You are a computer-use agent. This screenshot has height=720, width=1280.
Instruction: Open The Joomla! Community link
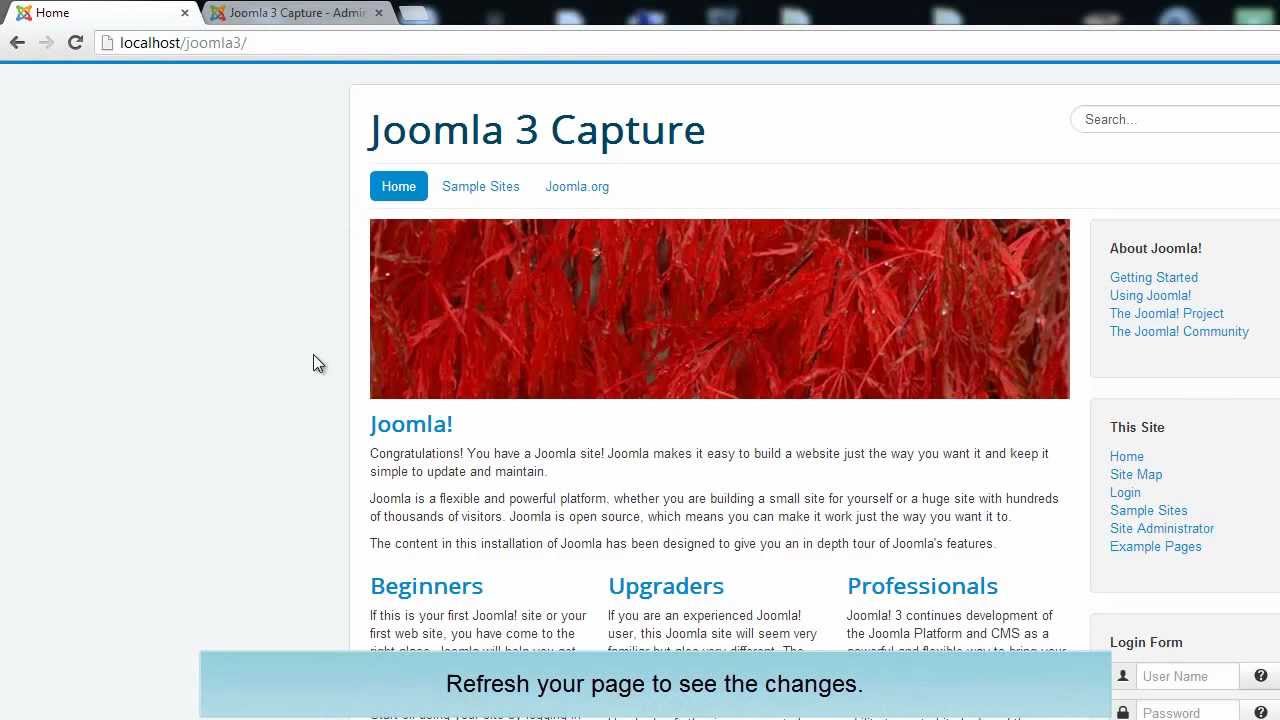[x=1179, y=331]
